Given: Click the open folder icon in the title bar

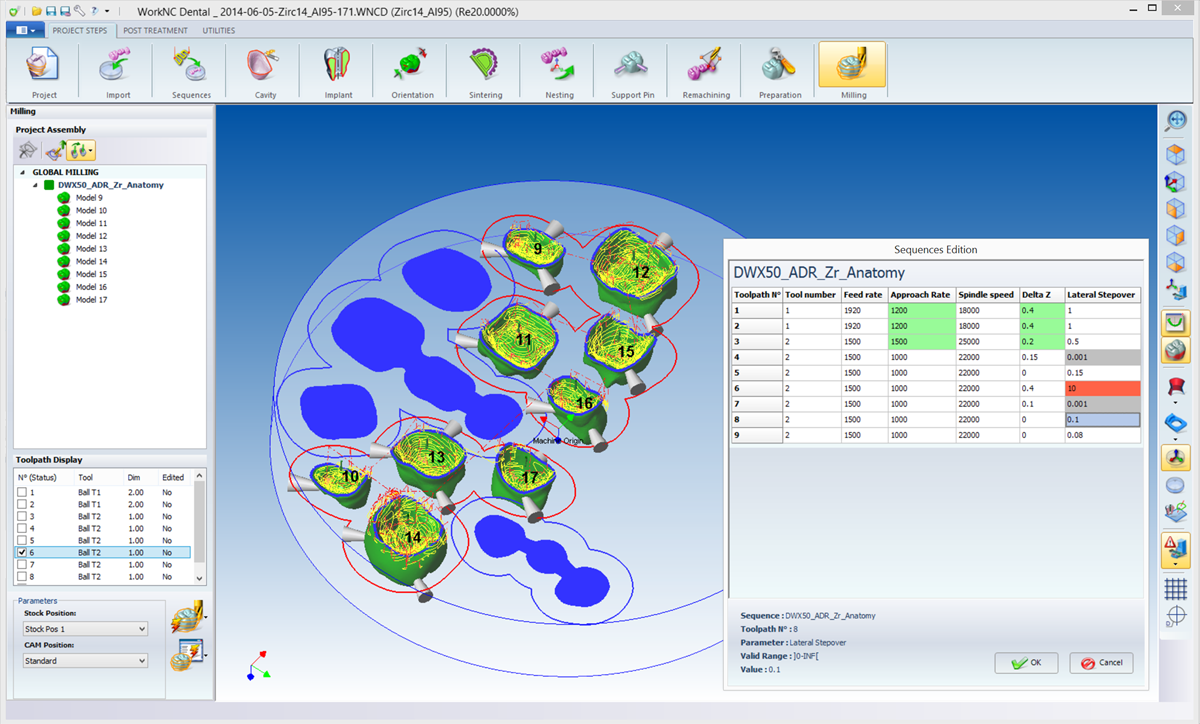Looking at the screenshot, I should click(37, 10).
